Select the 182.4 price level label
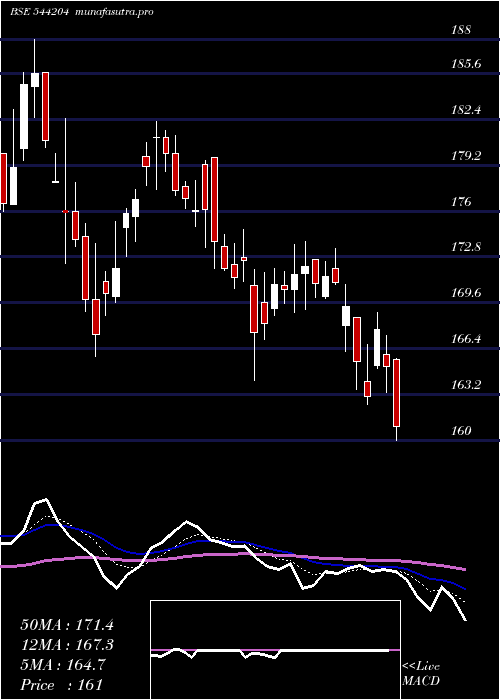 pyautogui.click(x=466, y=110)
